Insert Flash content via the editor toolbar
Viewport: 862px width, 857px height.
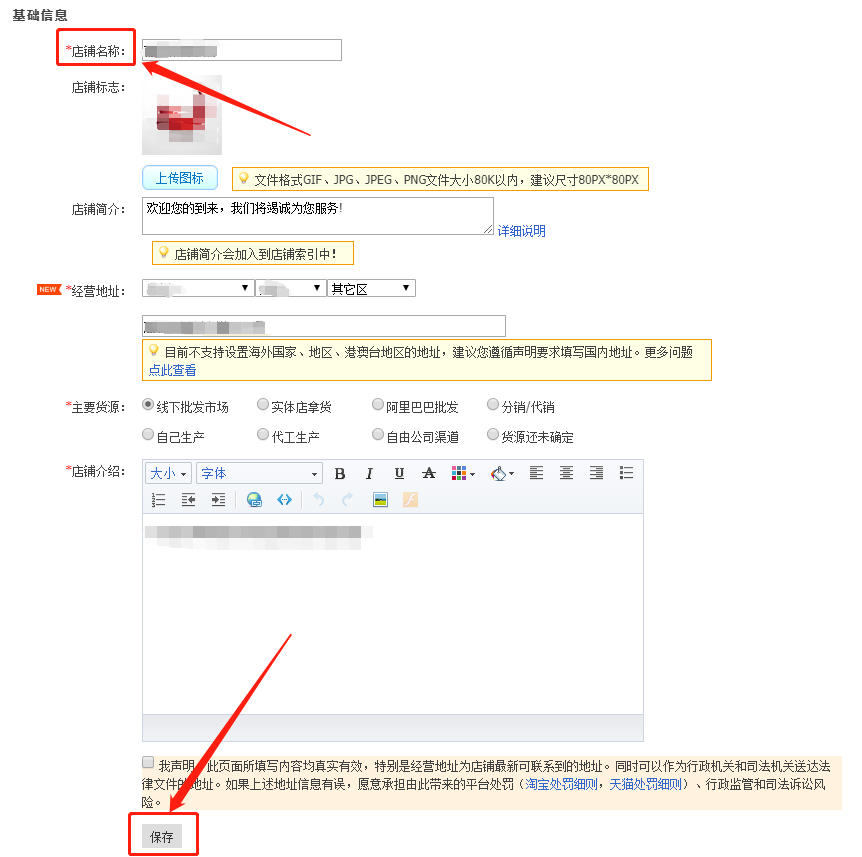pyautogui.click(x=410, y=499)
